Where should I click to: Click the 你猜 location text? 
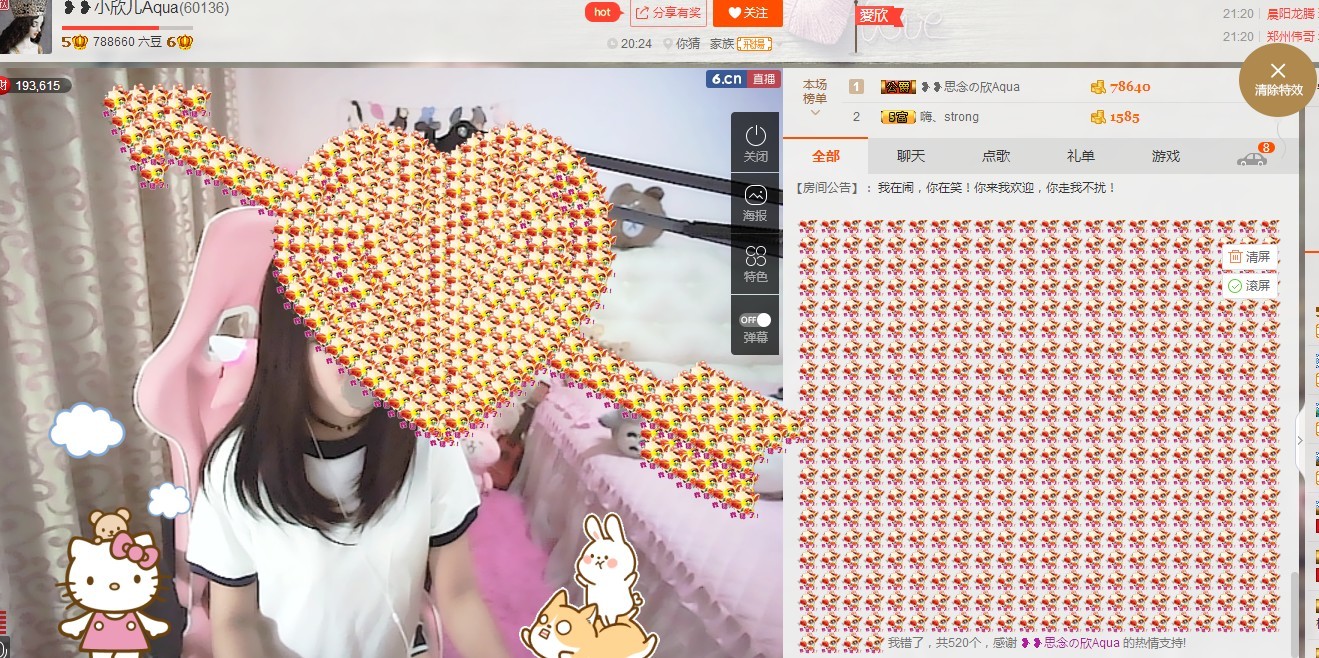pyautogui.click(x=688, y=43)
